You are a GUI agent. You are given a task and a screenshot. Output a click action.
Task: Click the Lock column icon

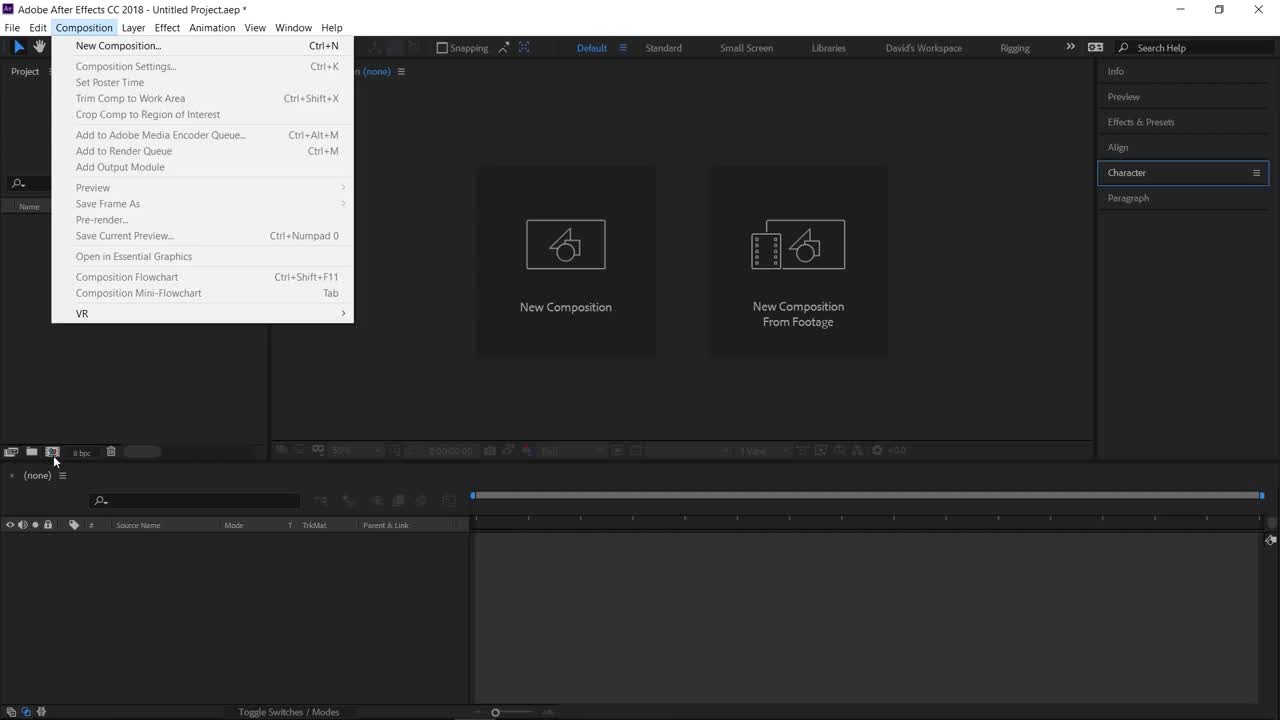[47, 525]
